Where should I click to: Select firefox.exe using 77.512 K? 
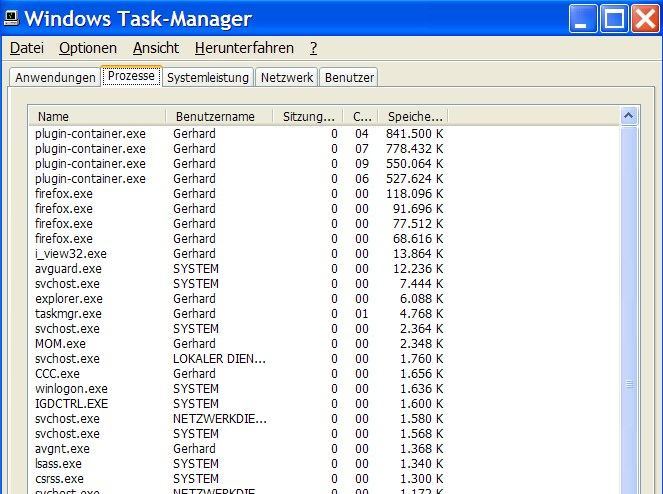click(239, 224)
